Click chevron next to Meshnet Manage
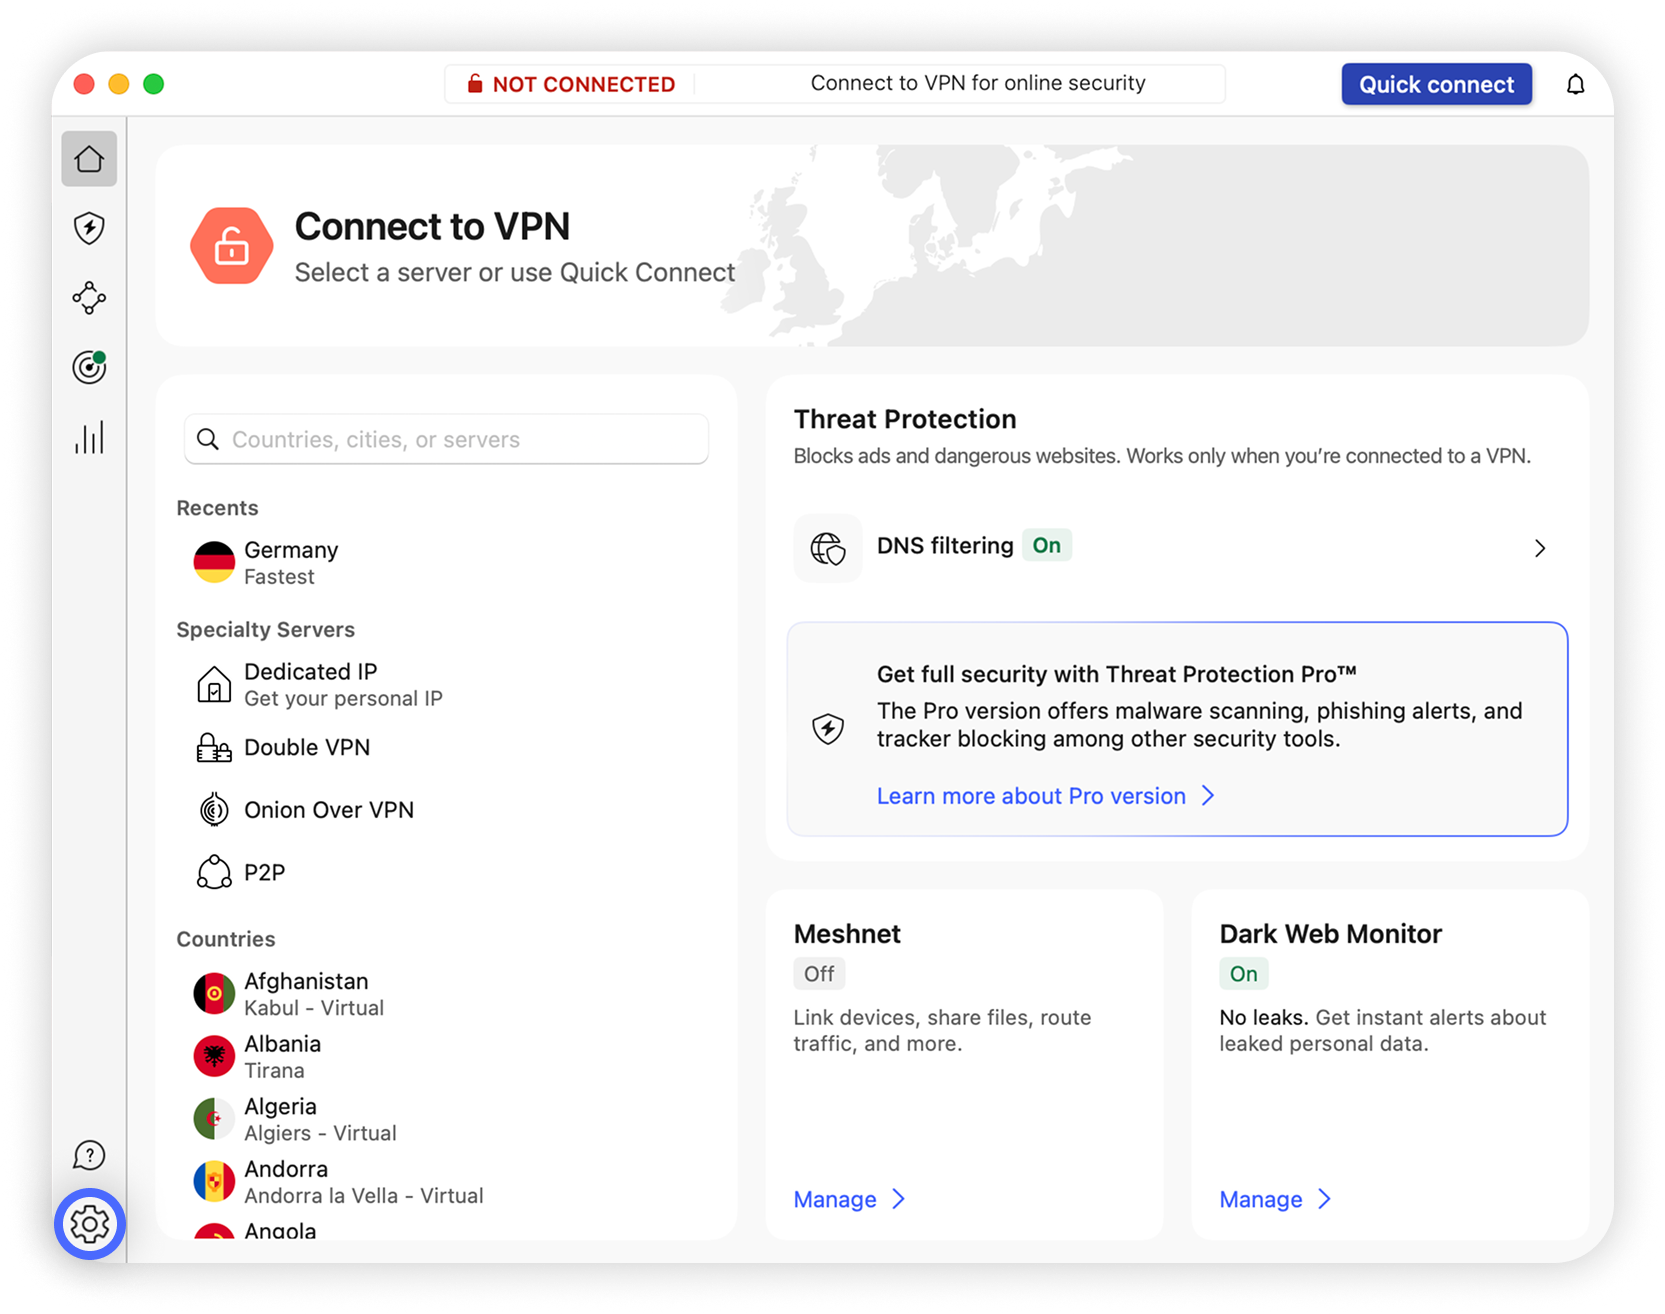Screen dimensions: 1665x1314 coord(898,1199)
